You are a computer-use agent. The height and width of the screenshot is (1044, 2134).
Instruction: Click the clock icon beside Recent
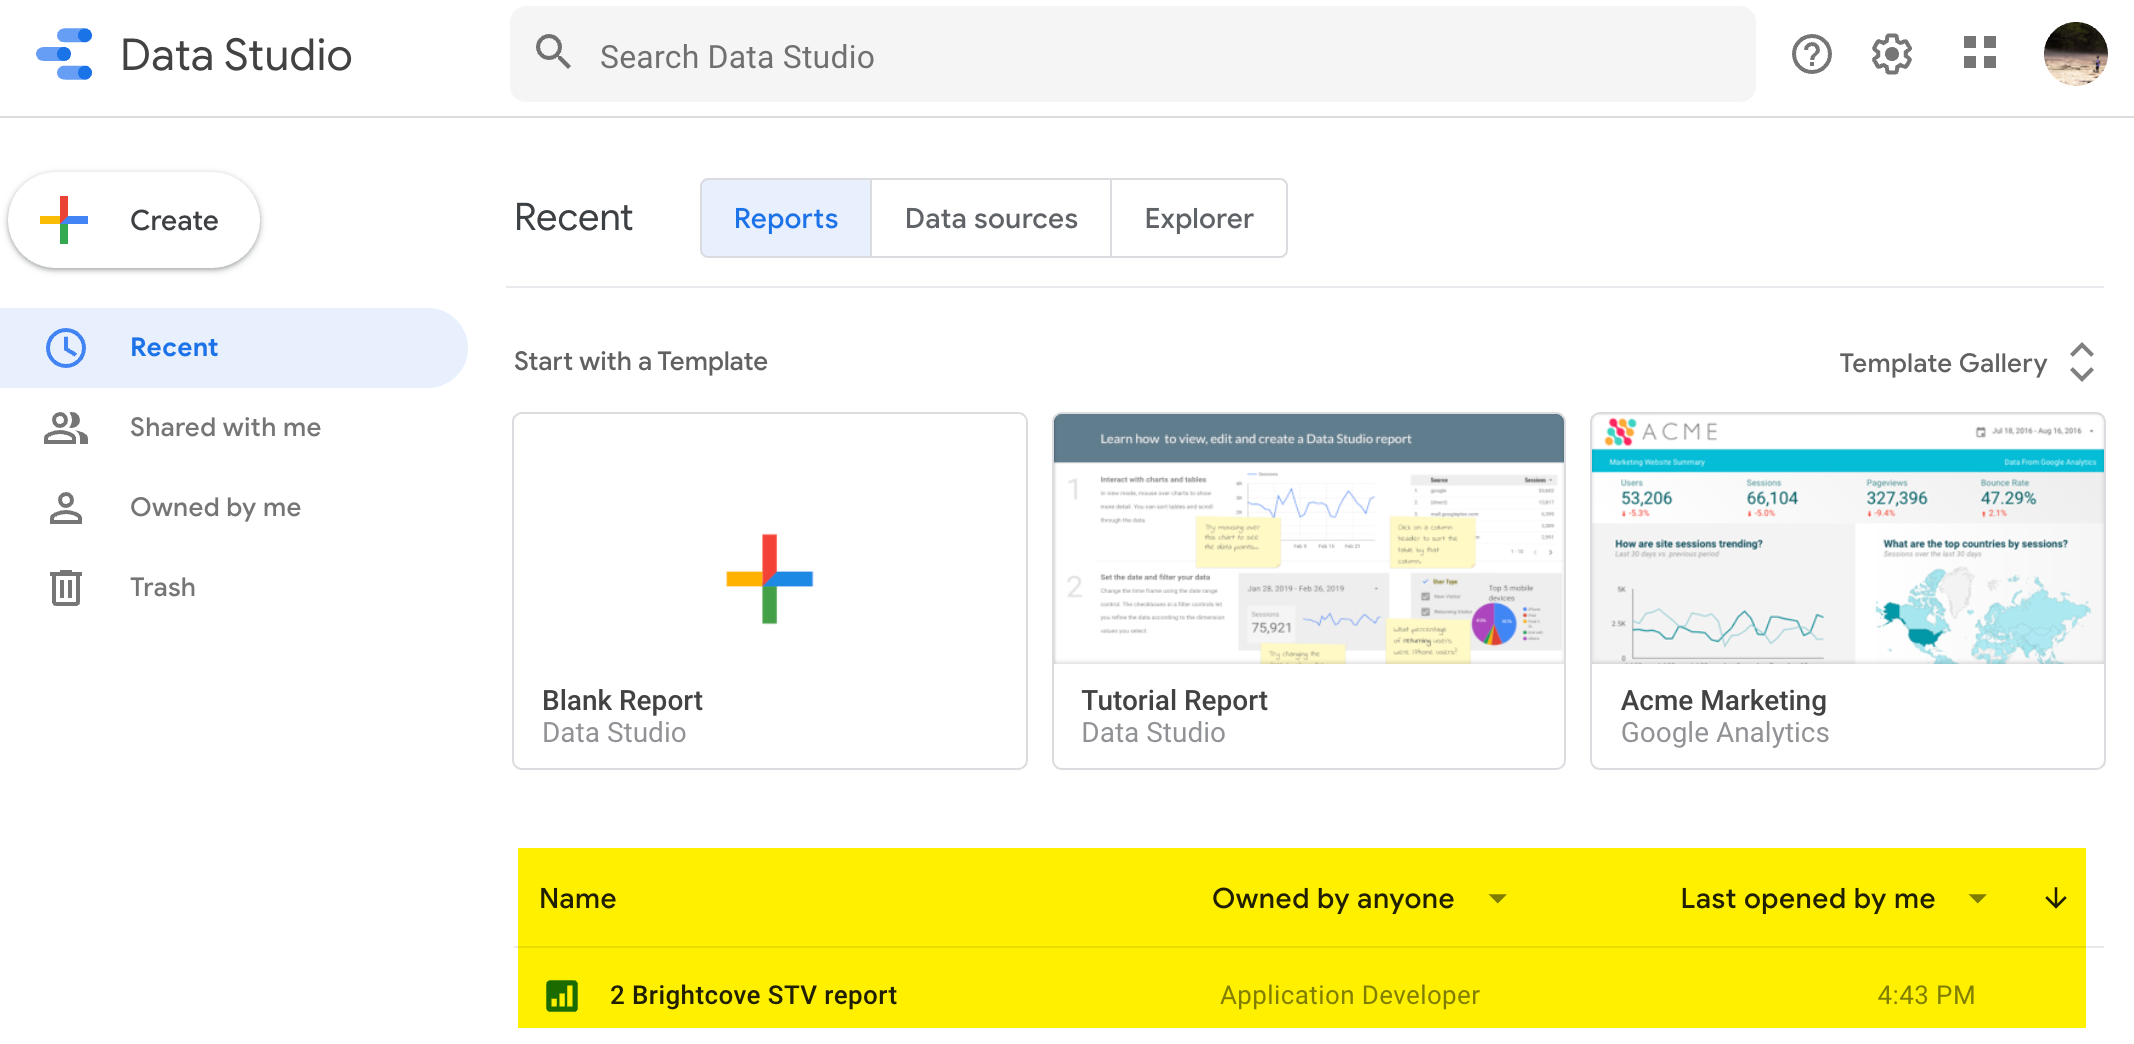coord(66,348)
